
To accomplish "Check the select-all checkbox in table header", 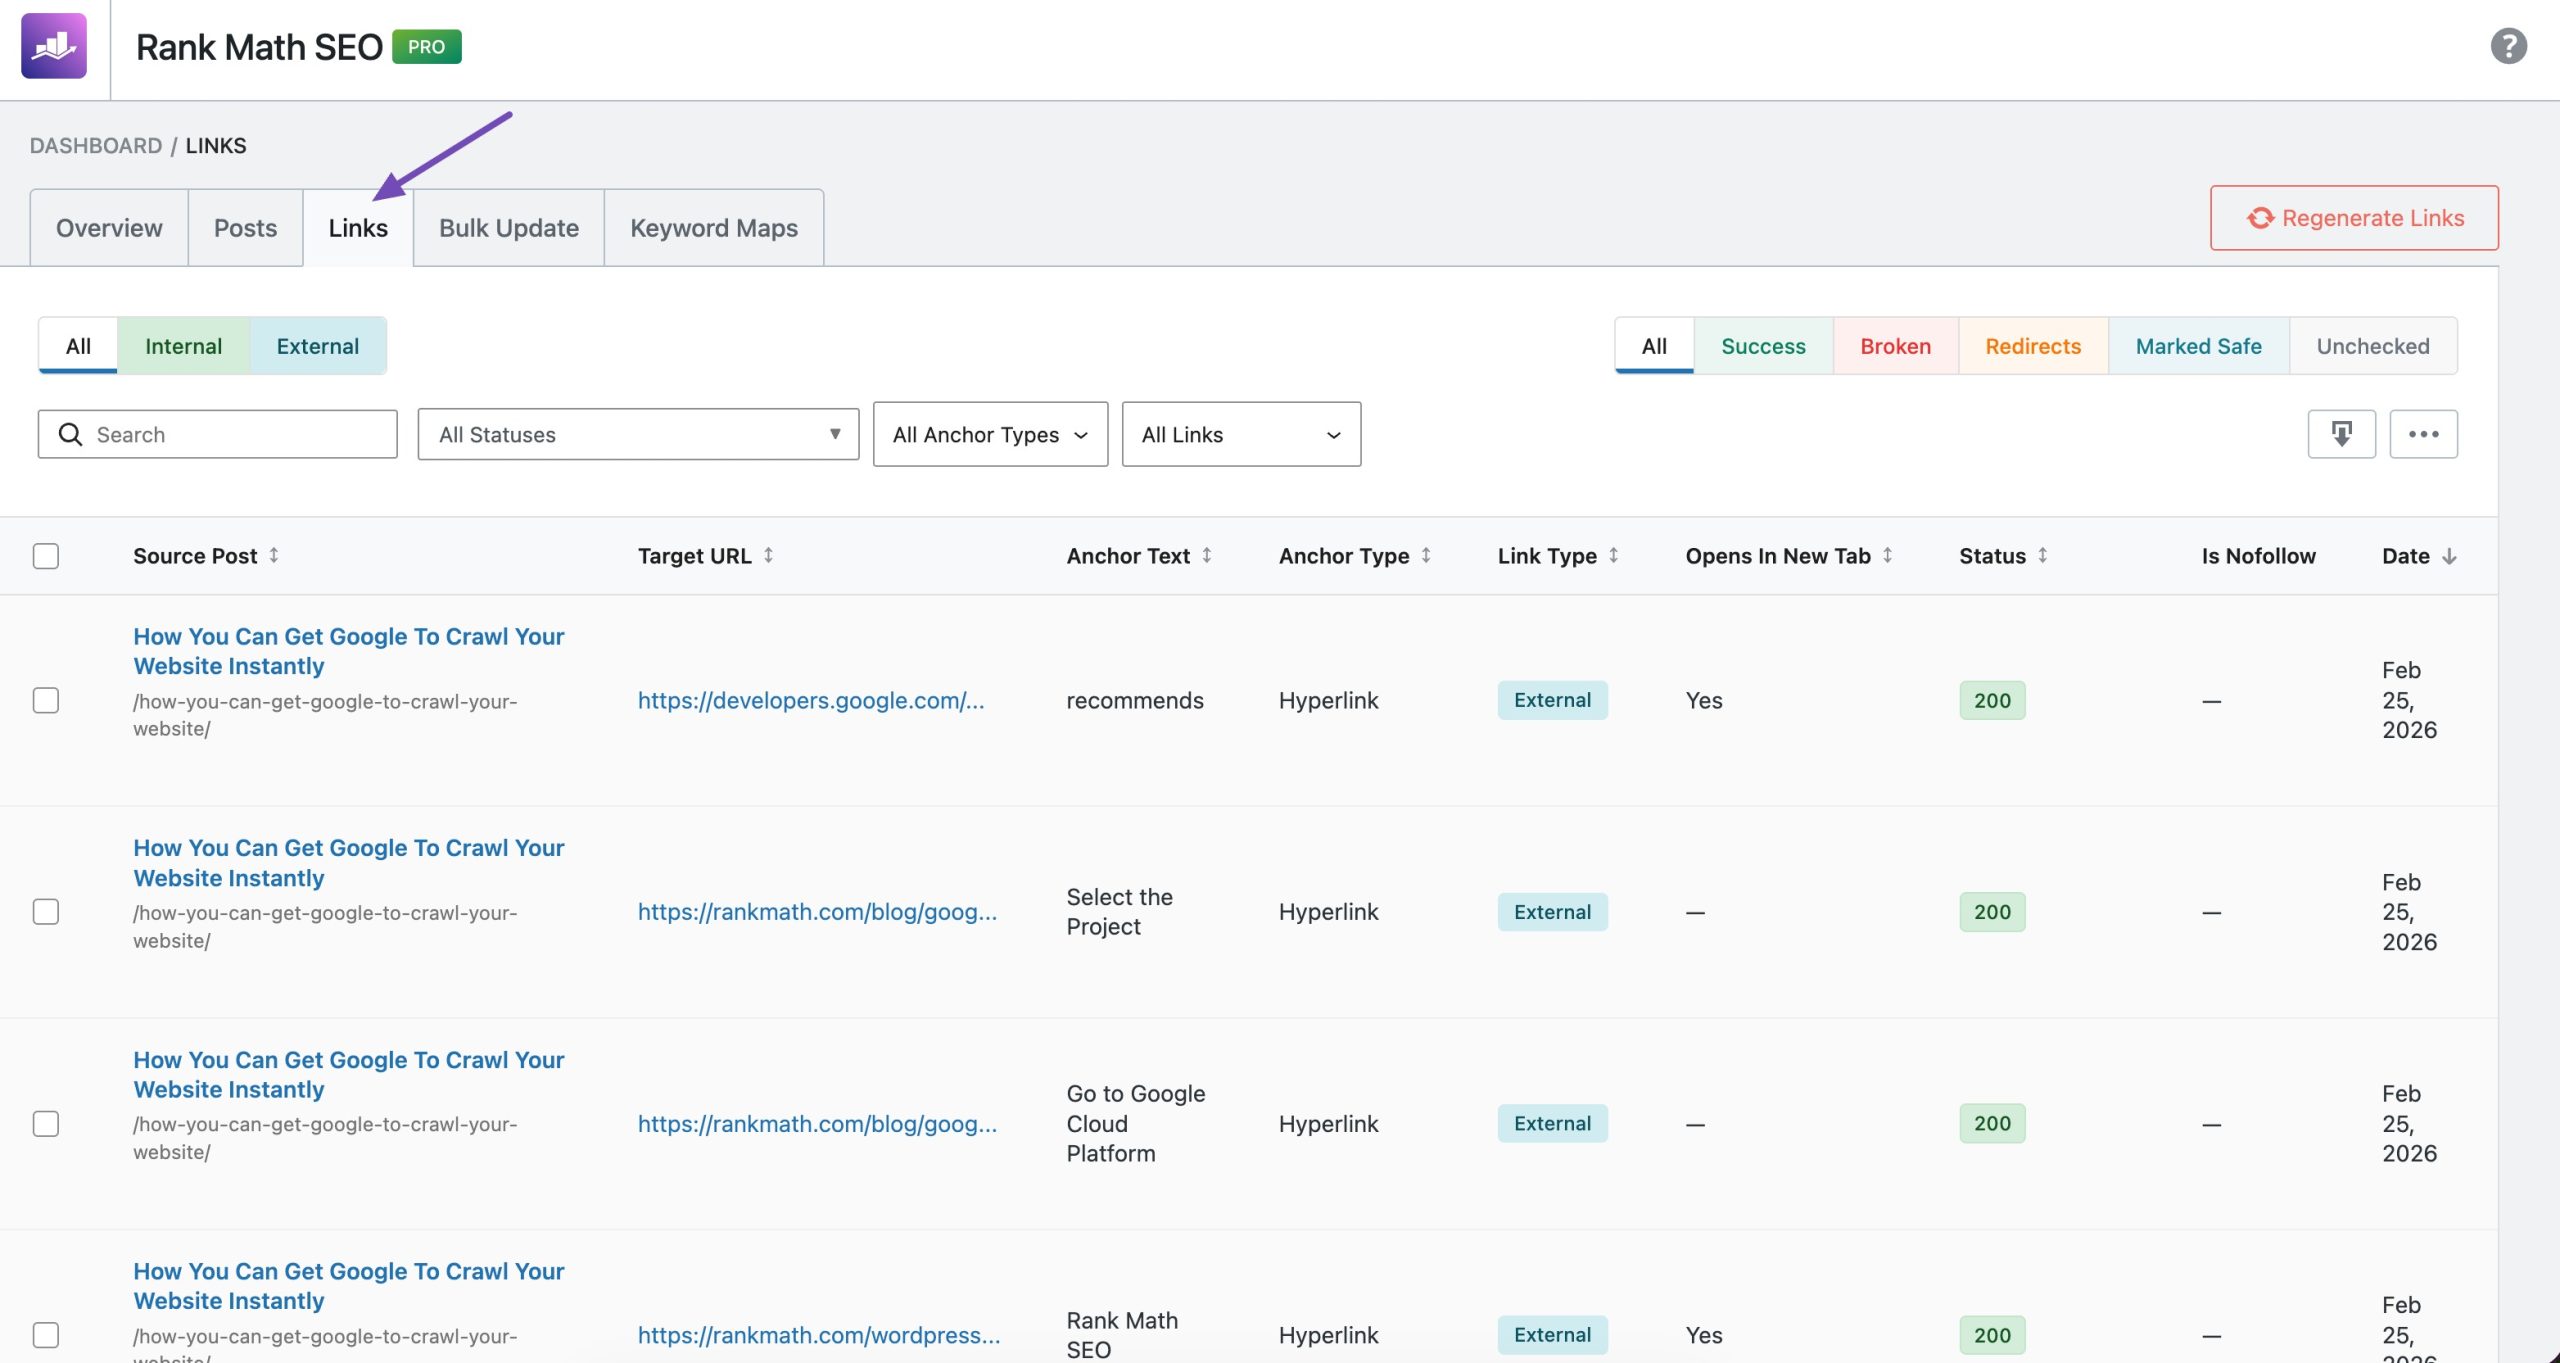I will (x=46, y=556).
